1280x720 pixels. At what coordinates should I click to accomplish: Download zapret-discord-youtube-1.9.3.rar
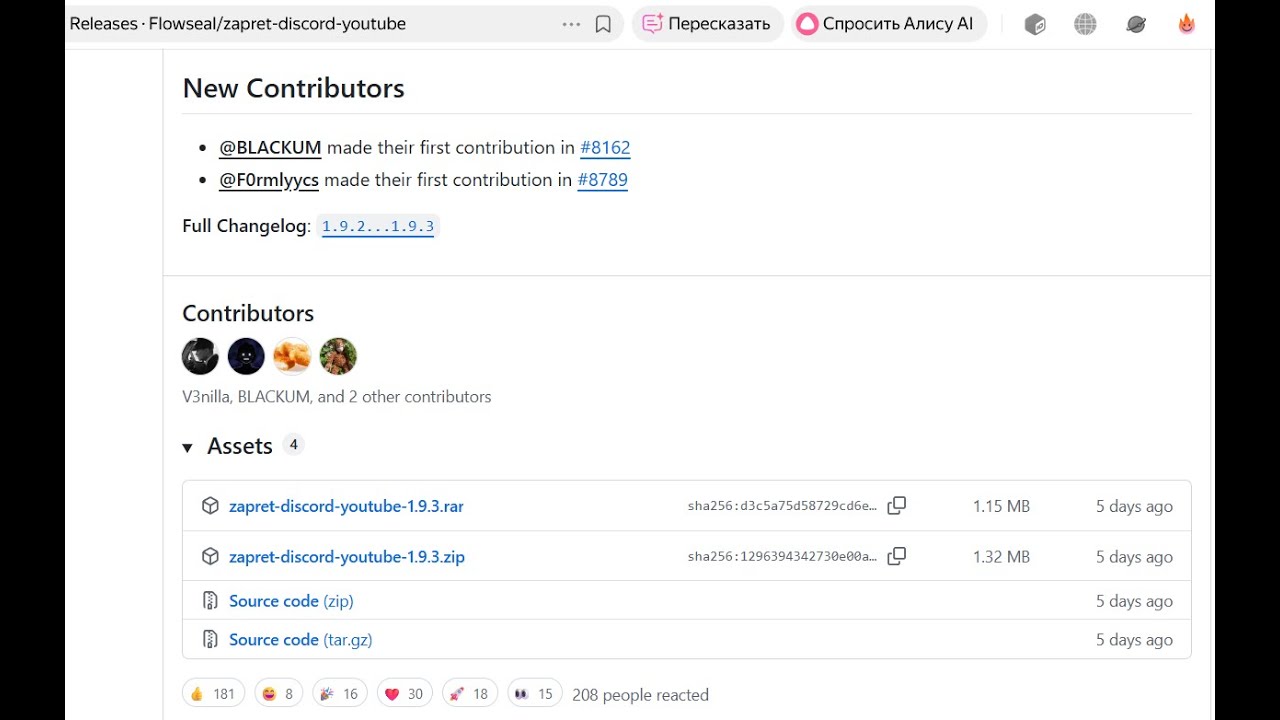[x=346, y=506]
